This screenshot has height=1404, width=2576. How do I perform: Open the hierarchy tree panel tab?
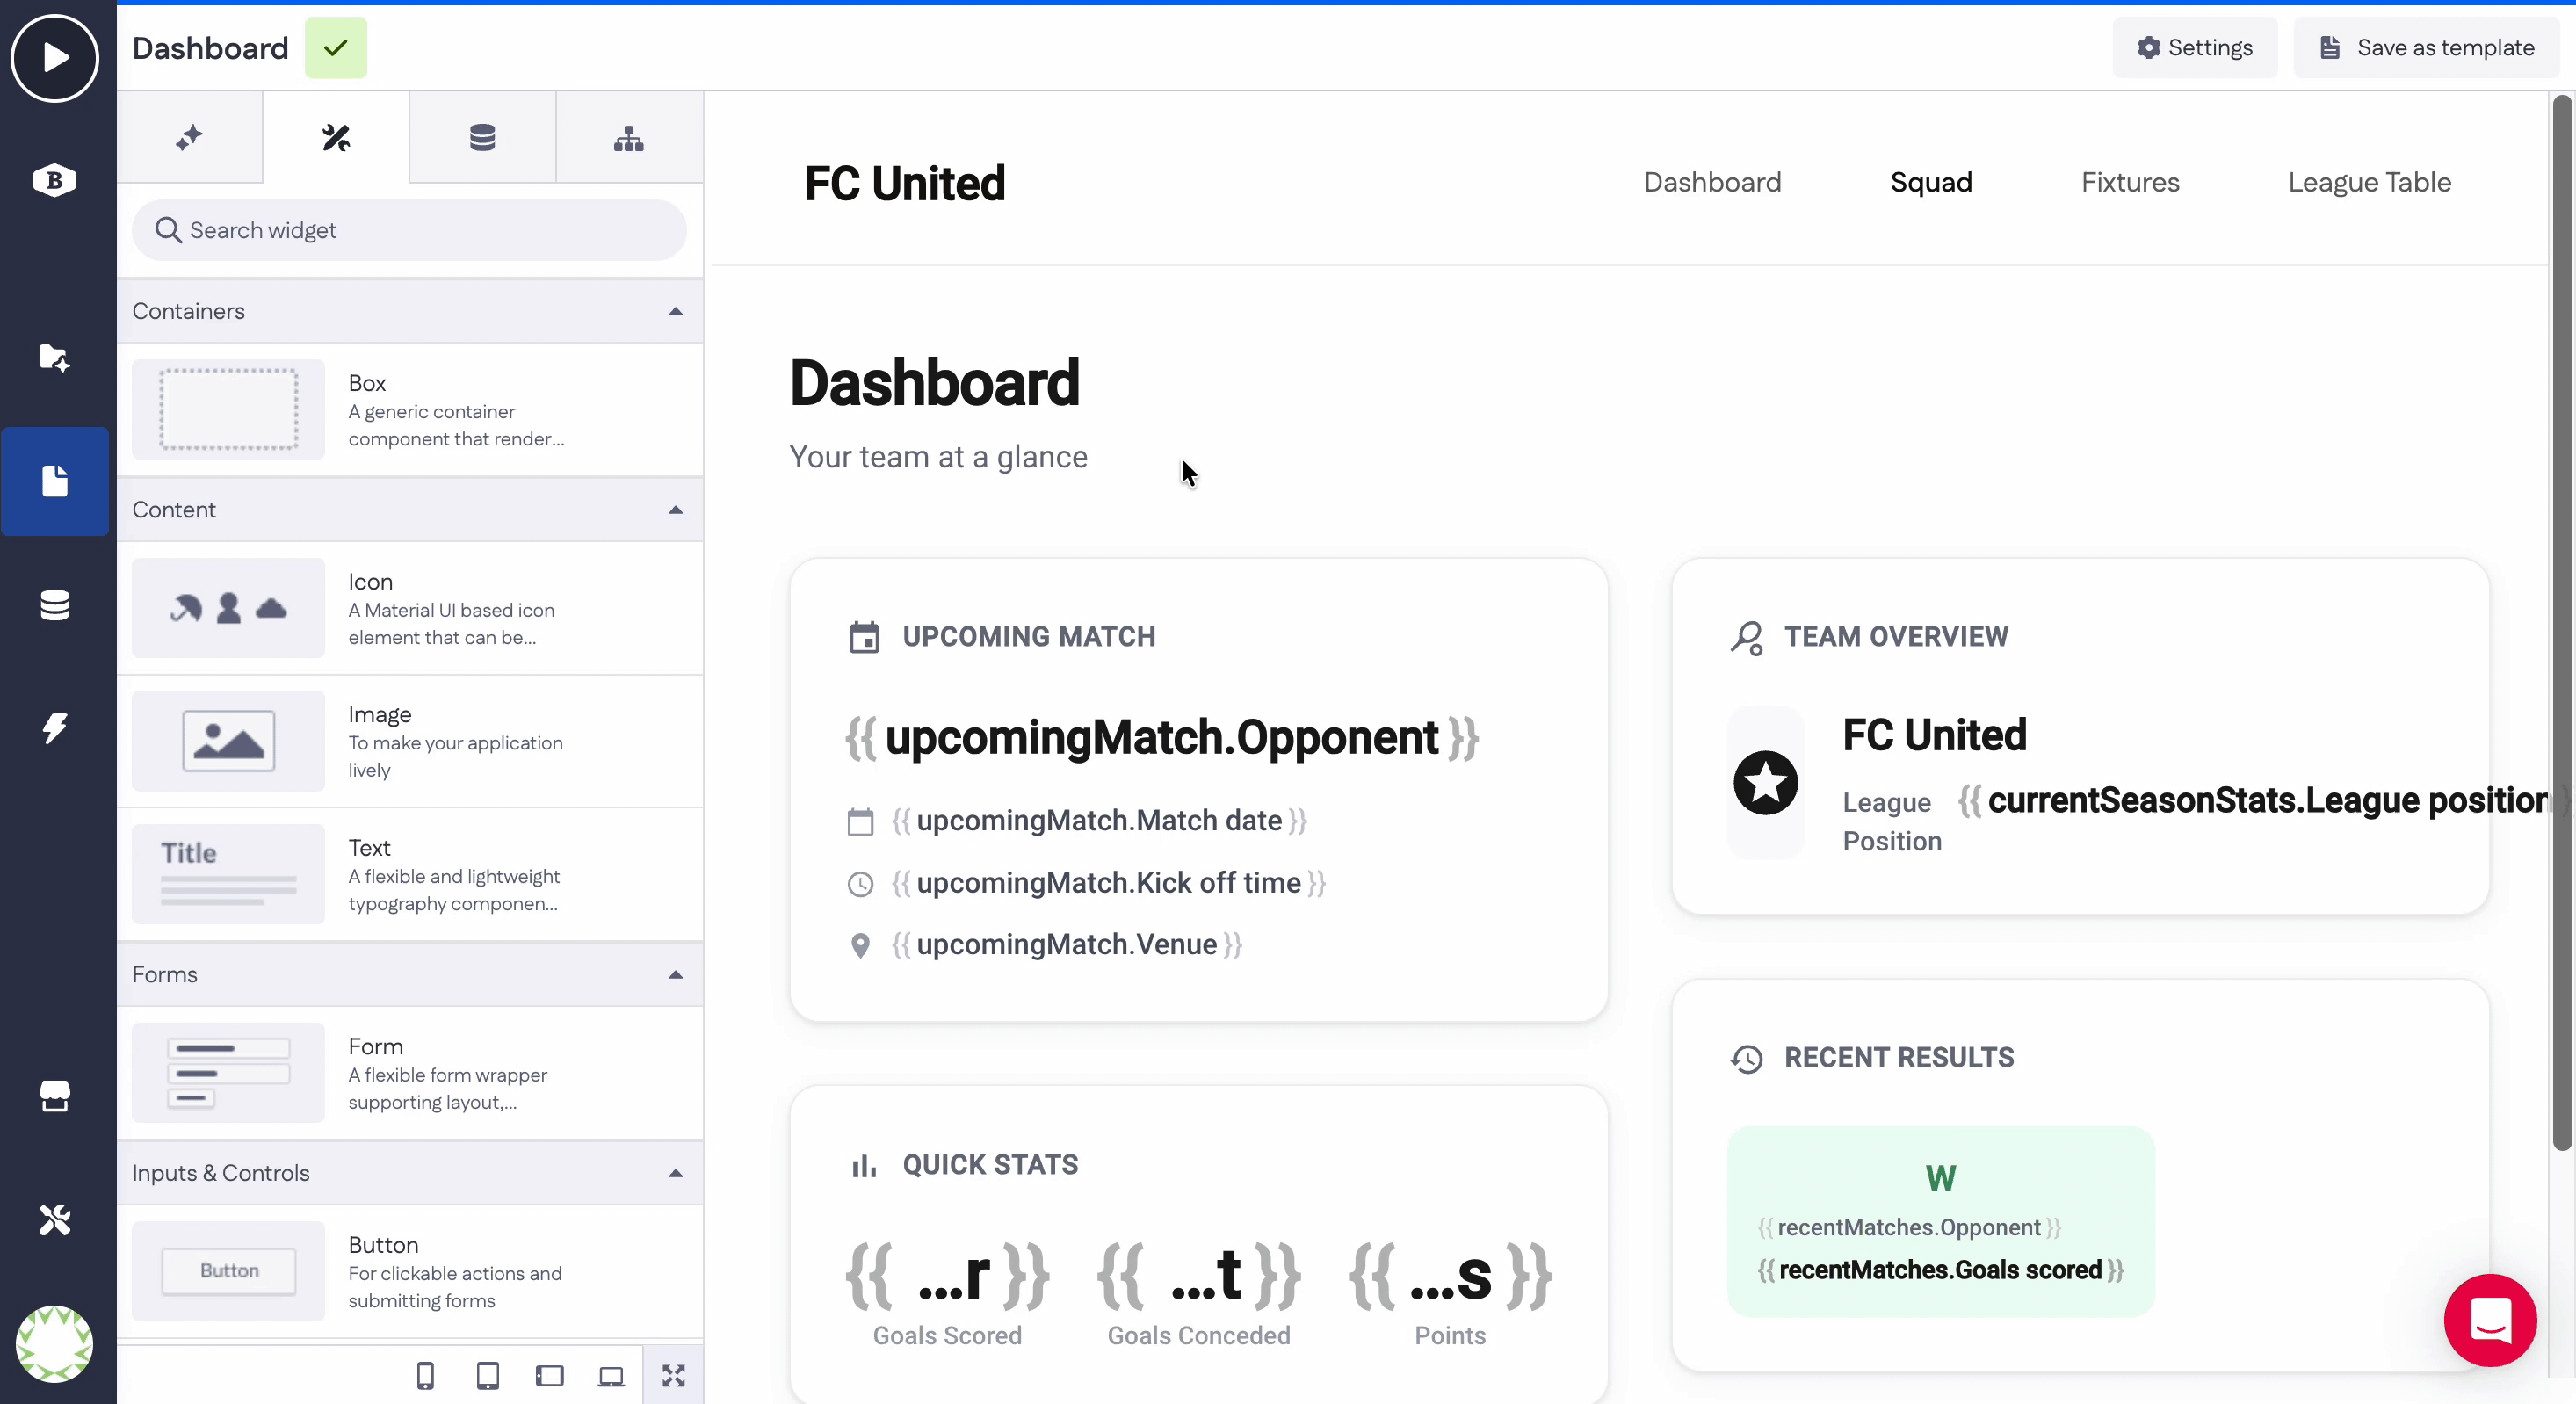coord(628,138)
